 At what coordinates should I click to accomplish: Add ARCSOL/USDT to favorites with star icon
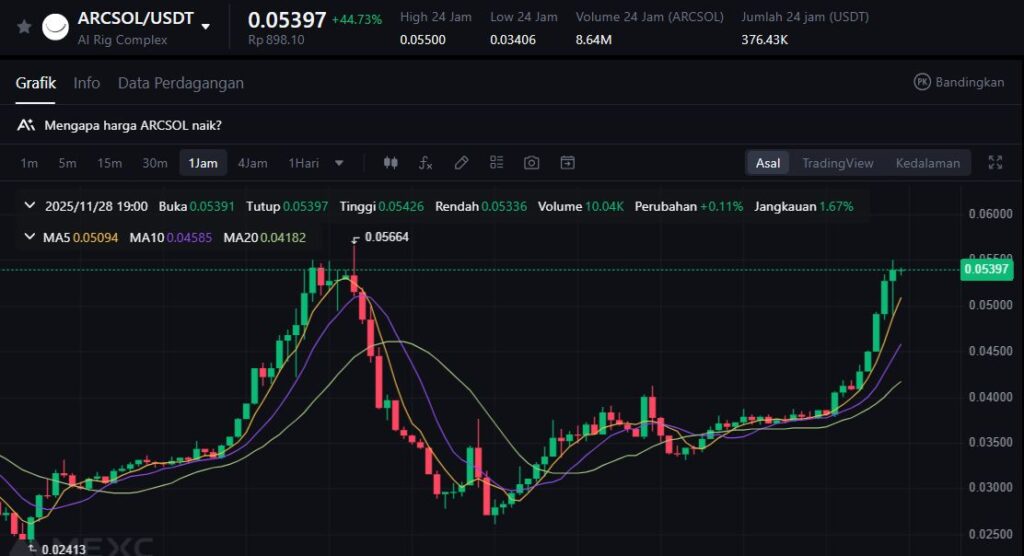[24, 27]
